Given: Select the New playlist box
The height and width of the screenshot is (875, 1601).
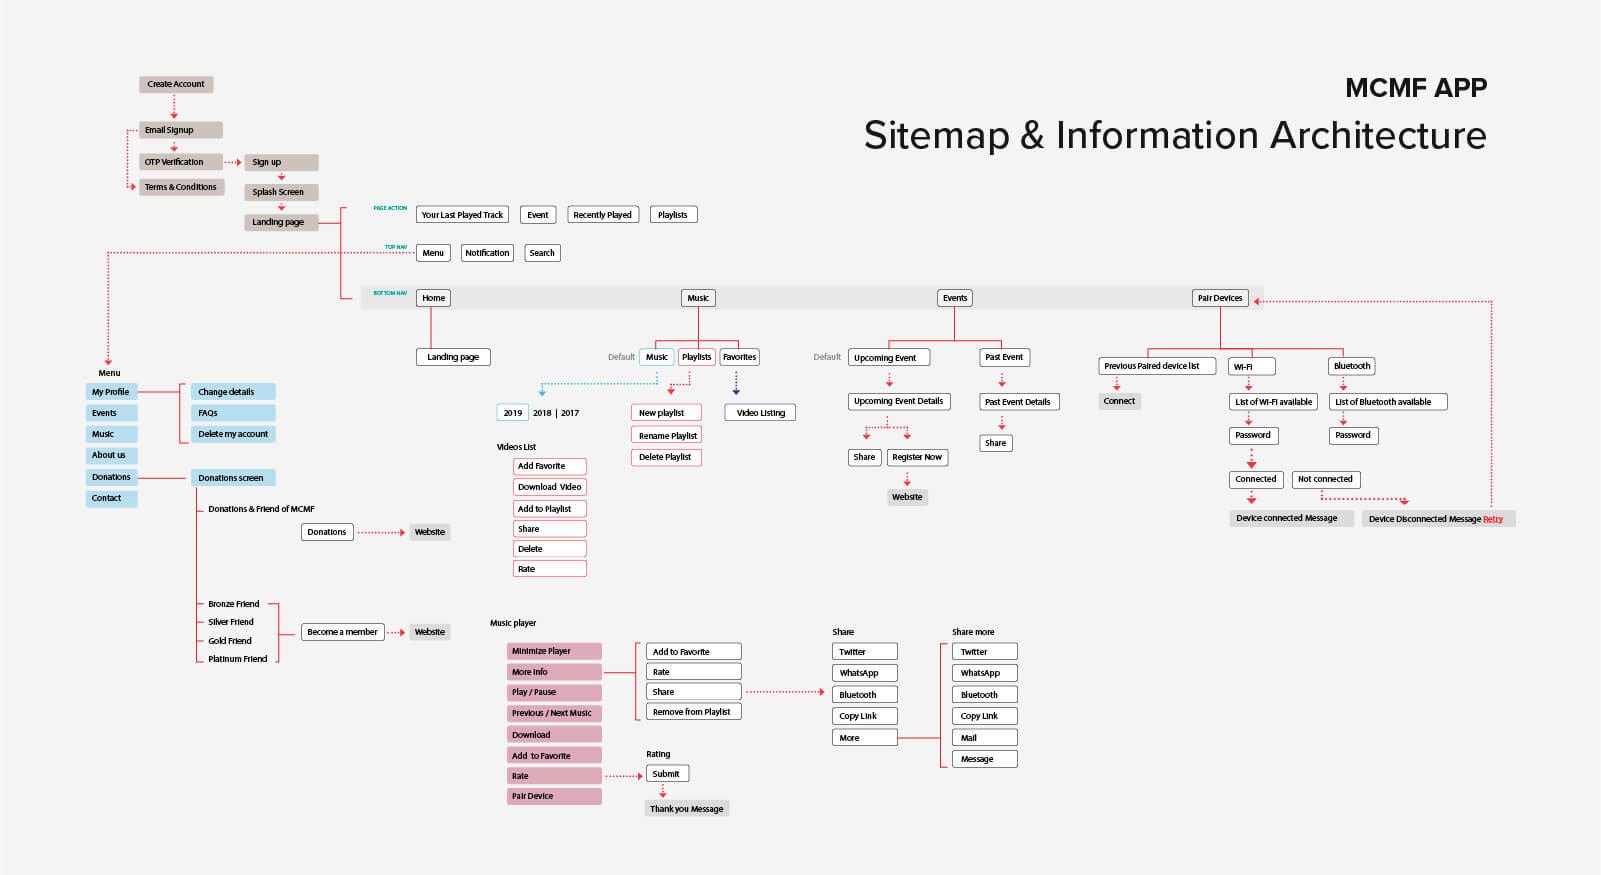Looking at the screenshot, I should (x=666, y=413).
